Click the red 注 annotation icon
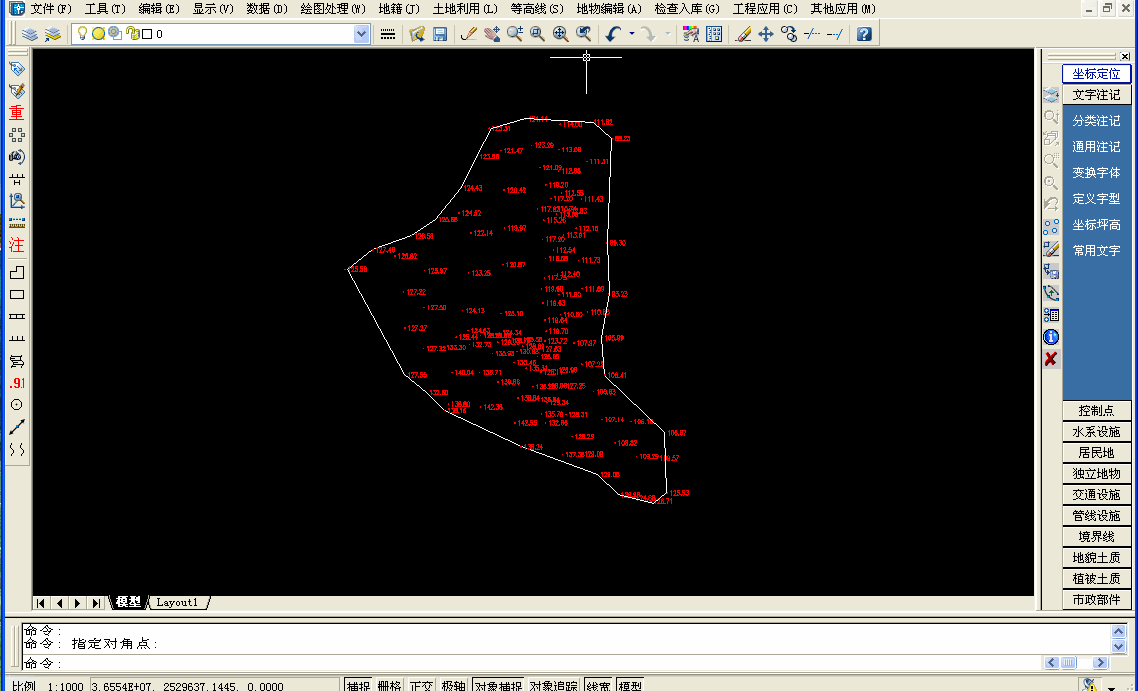Screen dimensions: 1138x691 tap(16, 245)
